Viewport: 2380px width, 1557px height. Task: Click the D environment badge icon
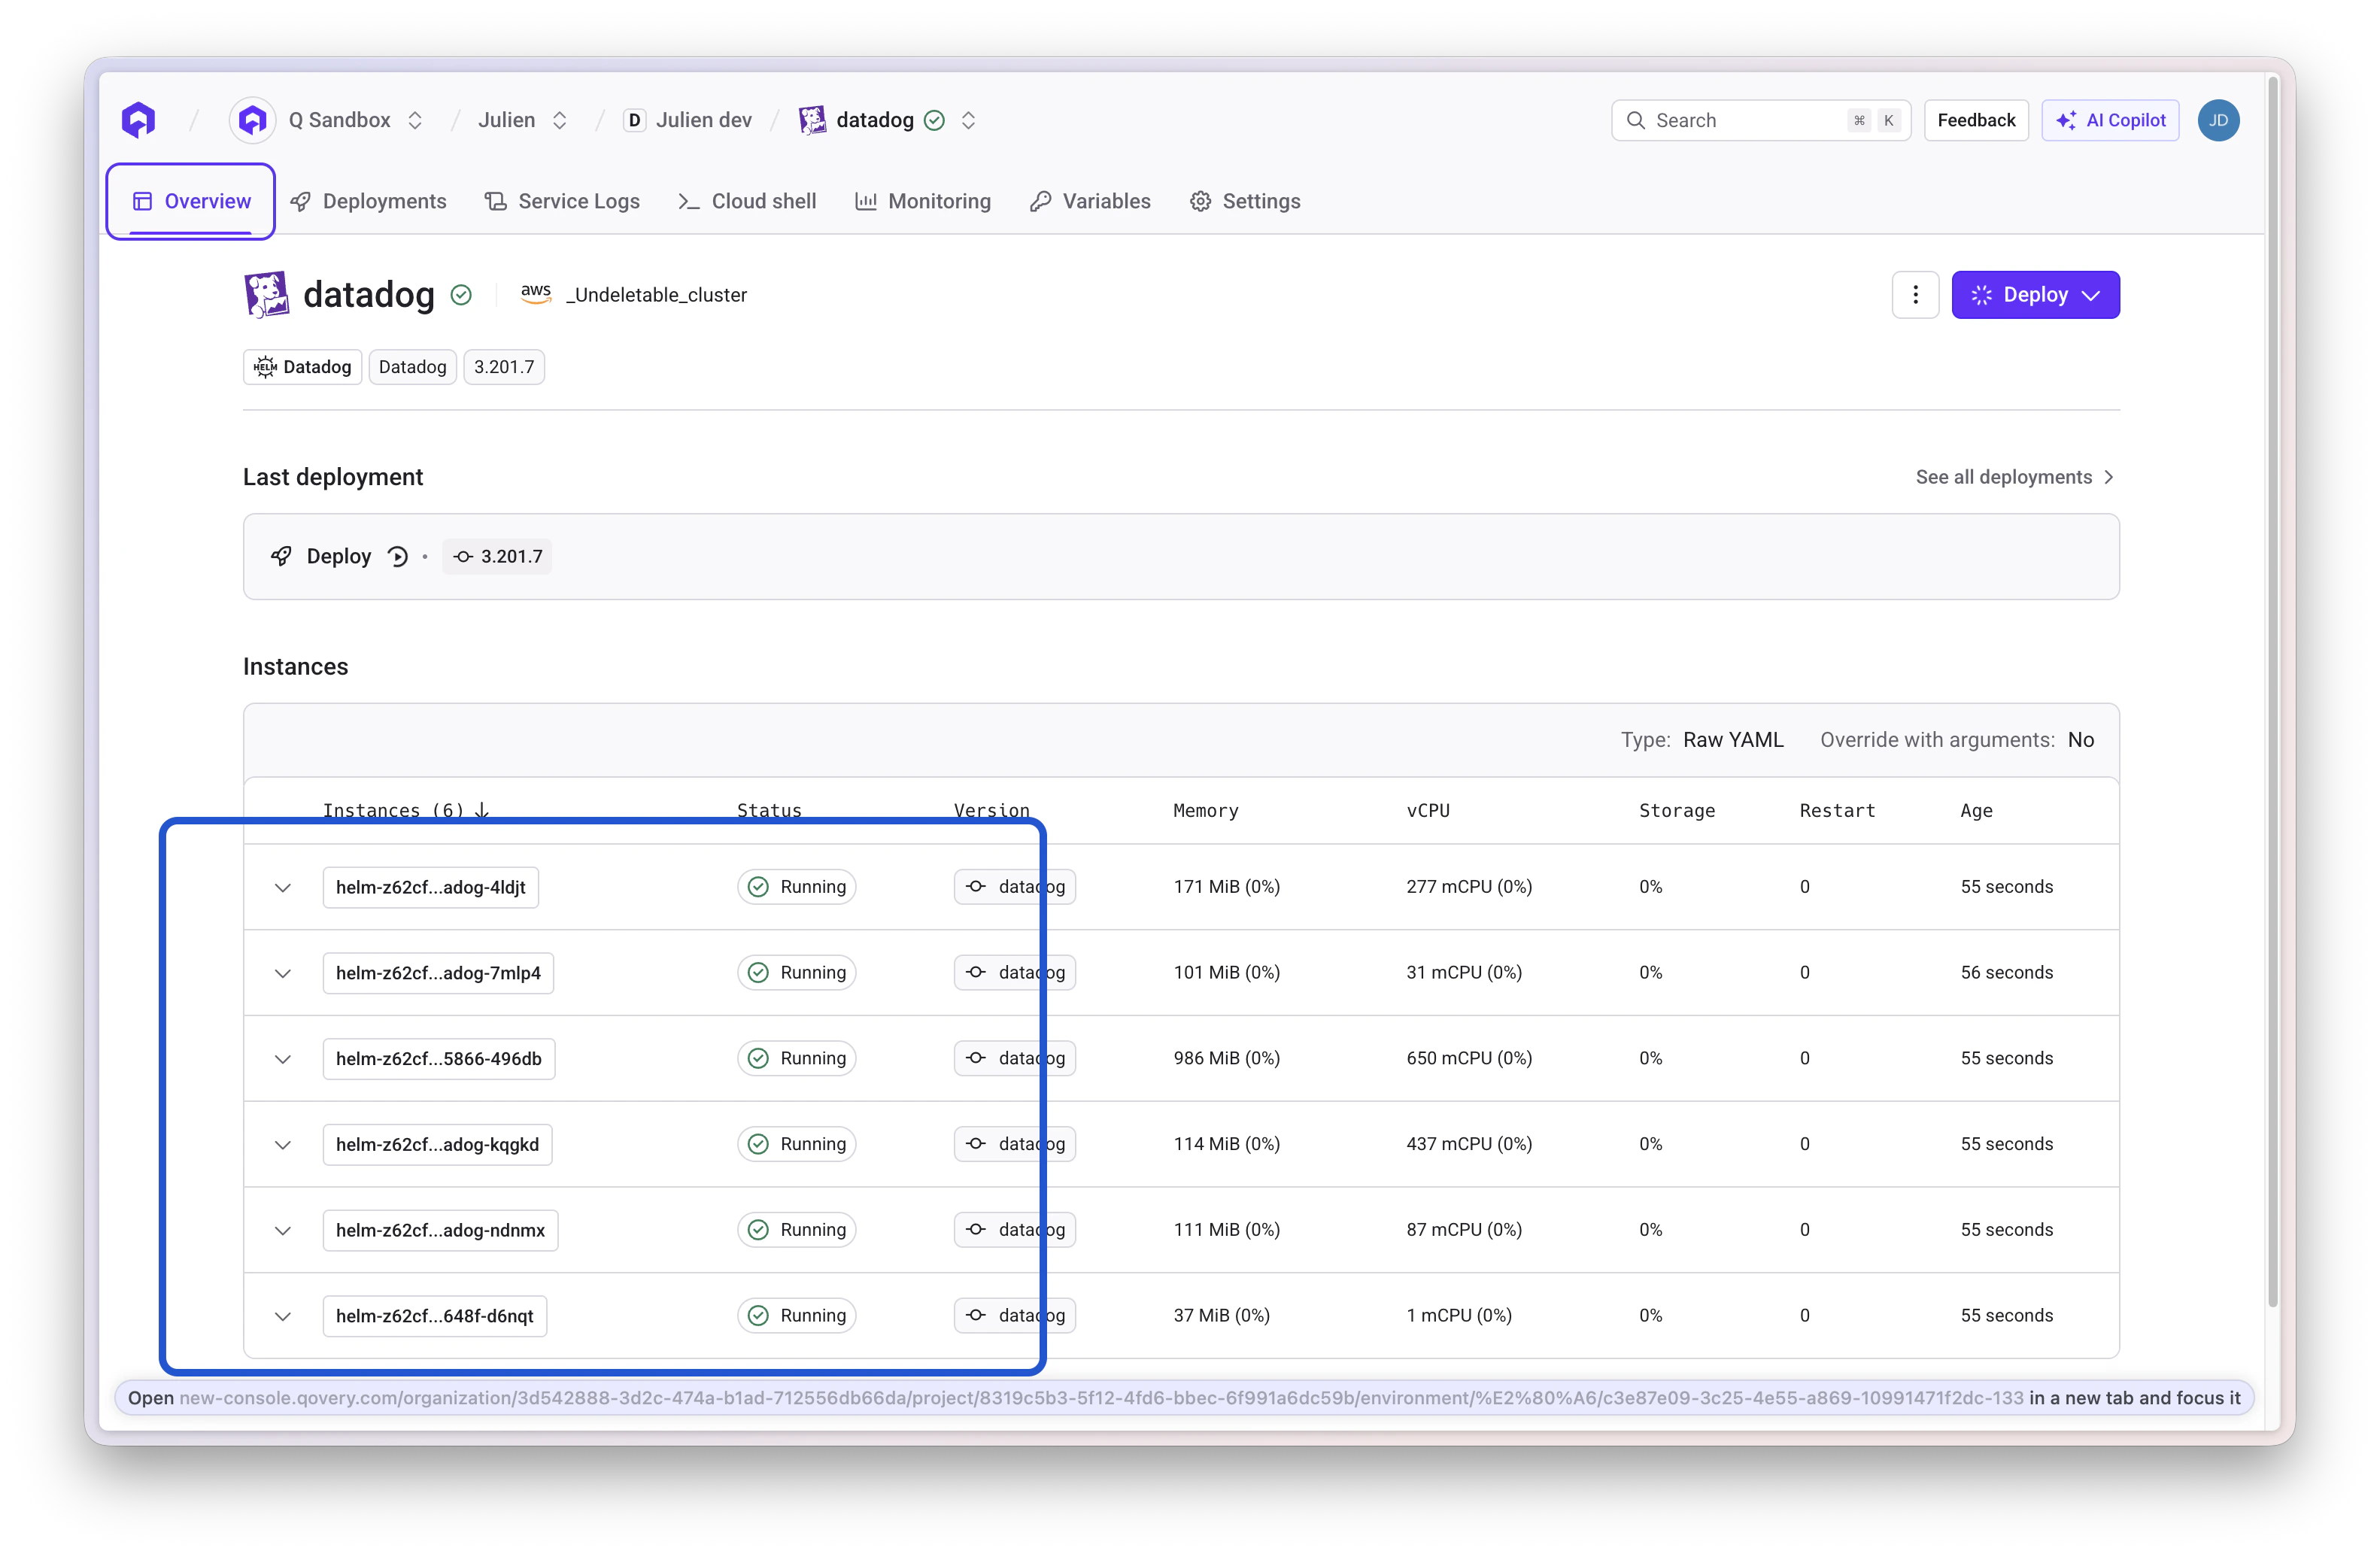tap(634, 120)
